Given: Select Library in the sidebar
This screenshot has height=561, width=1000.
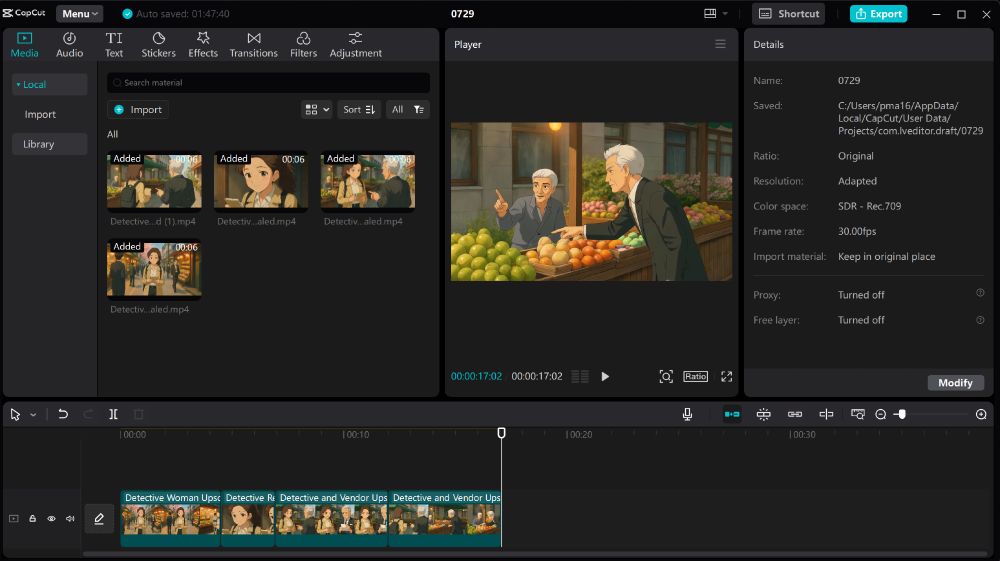Looking at the screenshot, I should coord(49,144).
